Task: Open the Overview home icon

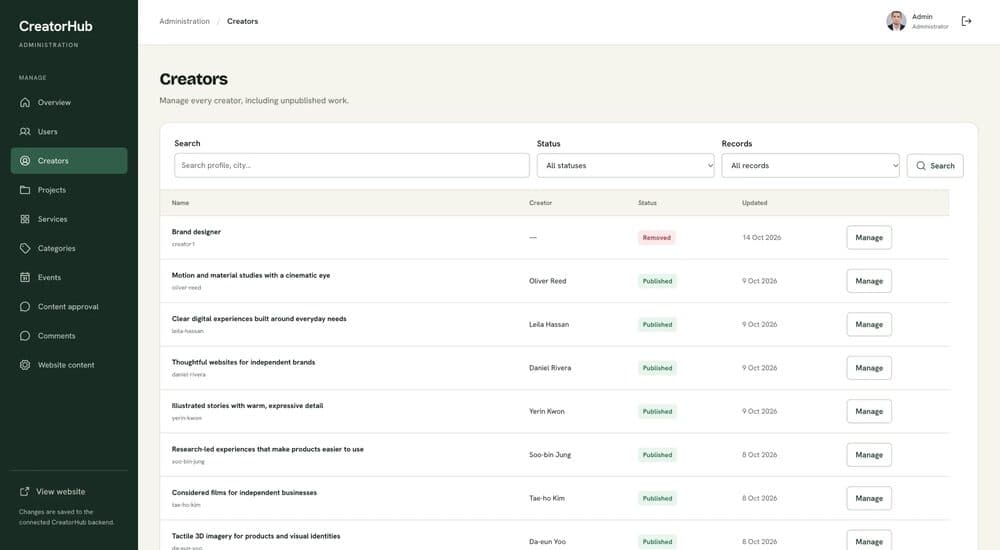Action: 25,102
